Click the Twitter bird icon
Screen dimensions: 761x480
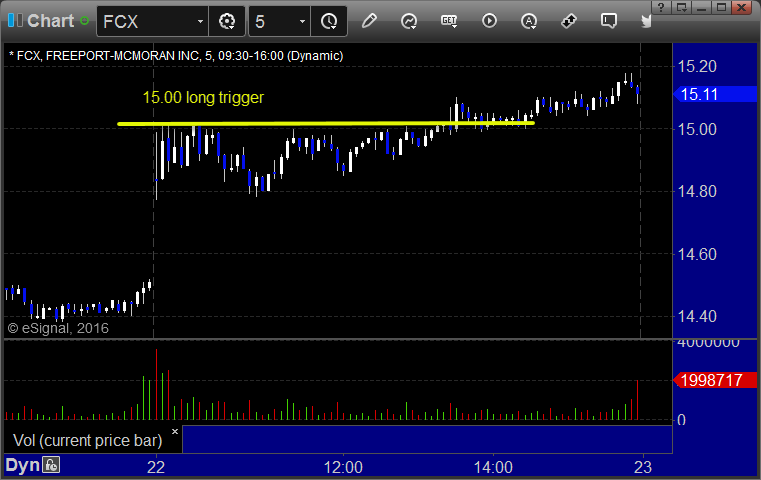(646, 21)
